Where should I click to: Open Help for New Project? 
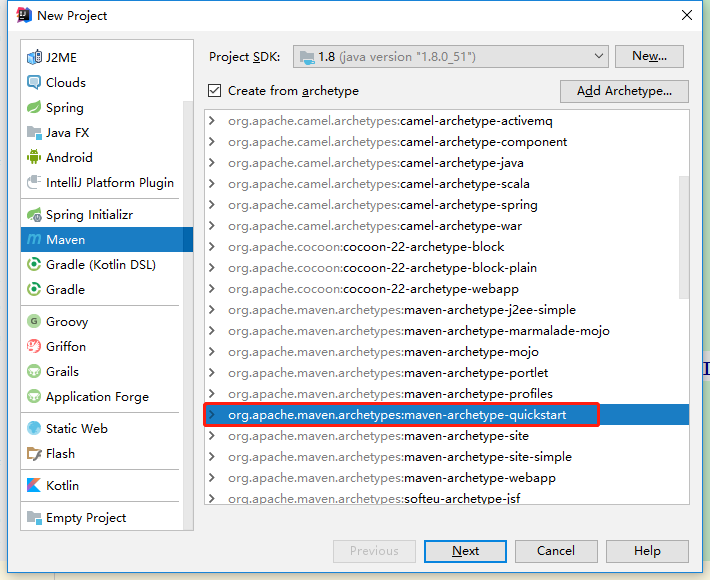(x=647, y=551)
